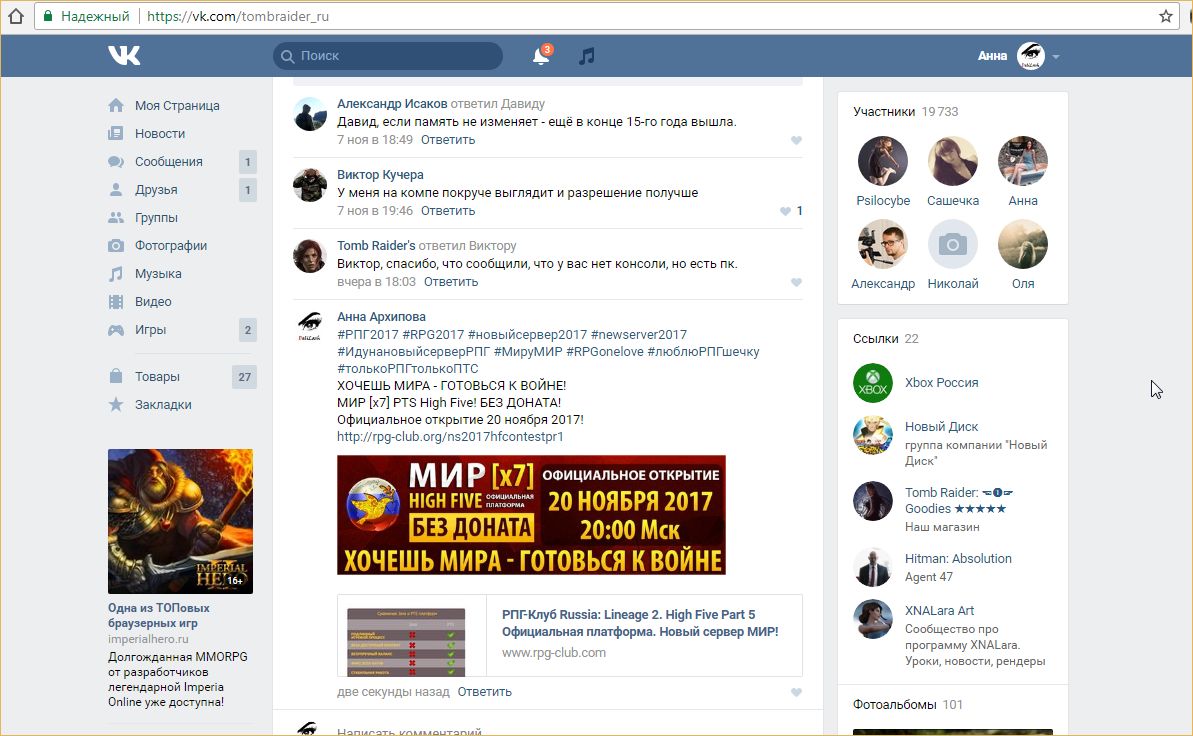The image size is (1193, 736).
Task: Open Tomb Raider: Goodies shop link
Action: tap(959, 501)
